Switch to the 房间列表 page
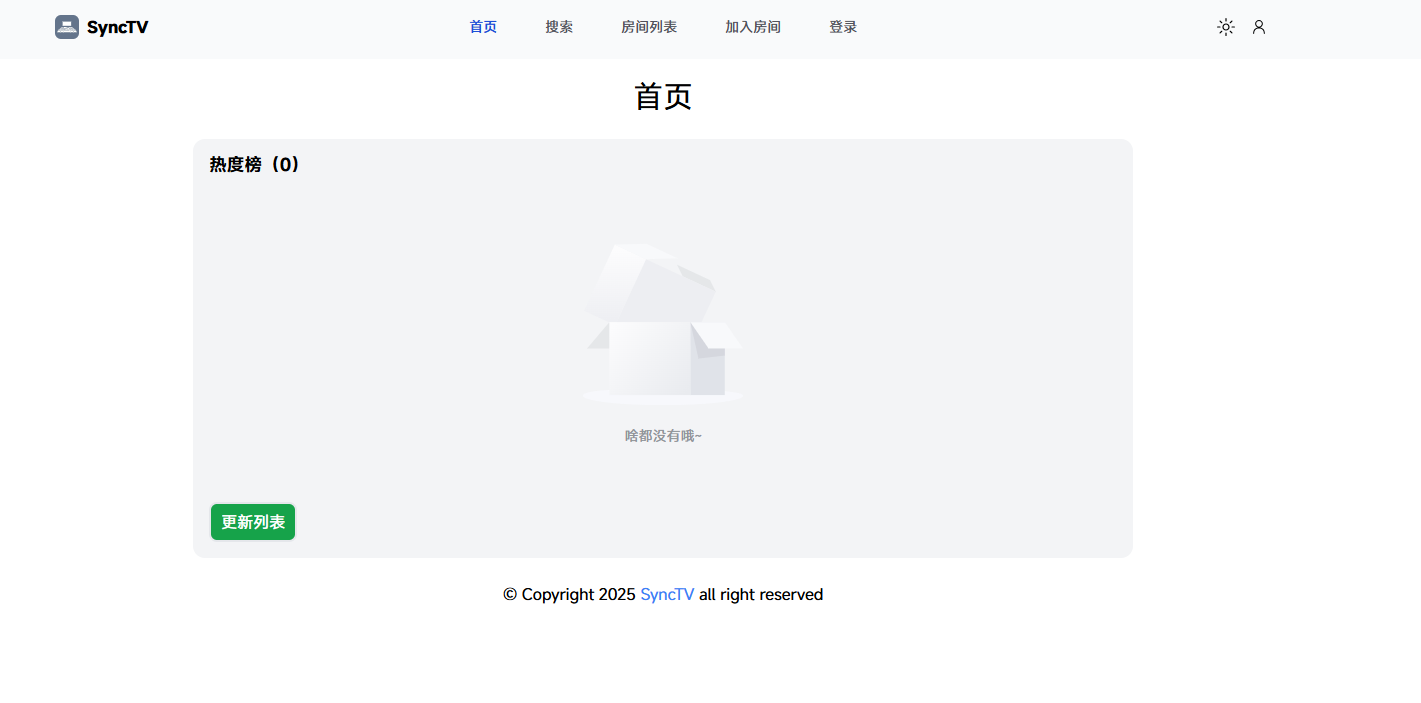 tap(649, 27)
